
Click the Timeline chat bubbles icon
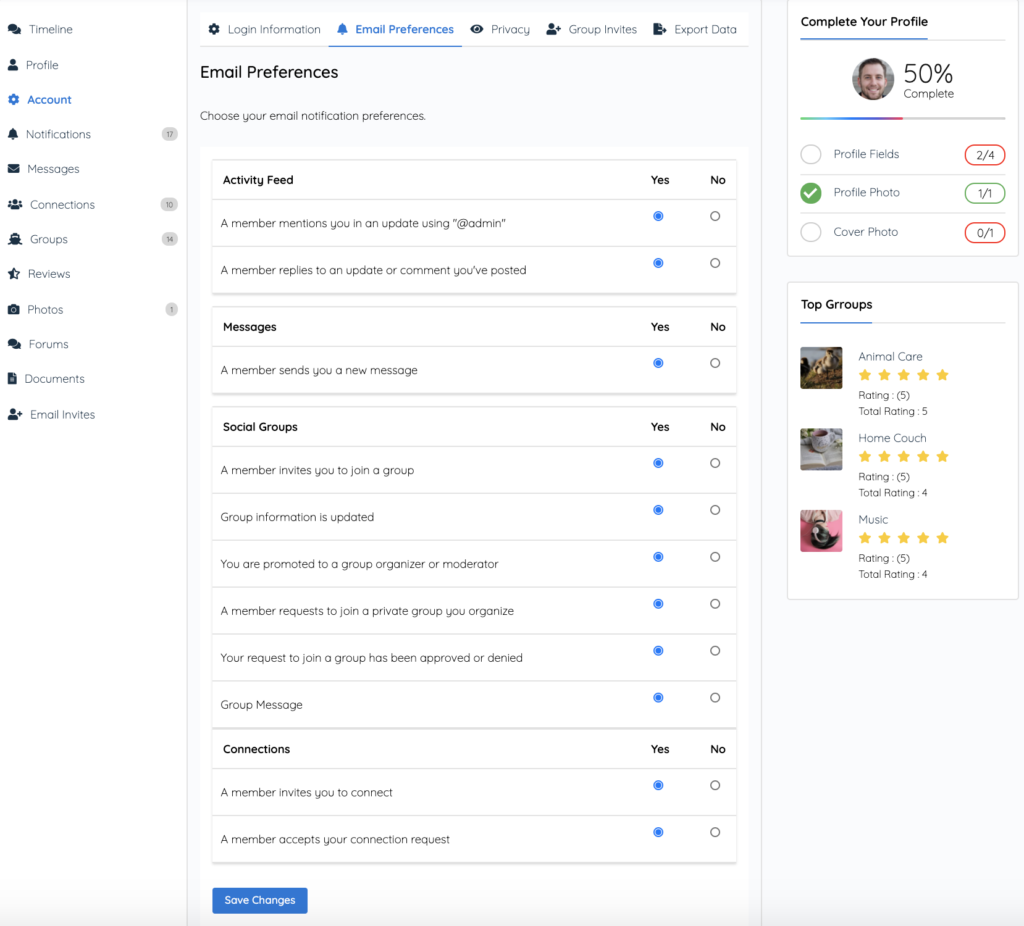pos(14,29)
